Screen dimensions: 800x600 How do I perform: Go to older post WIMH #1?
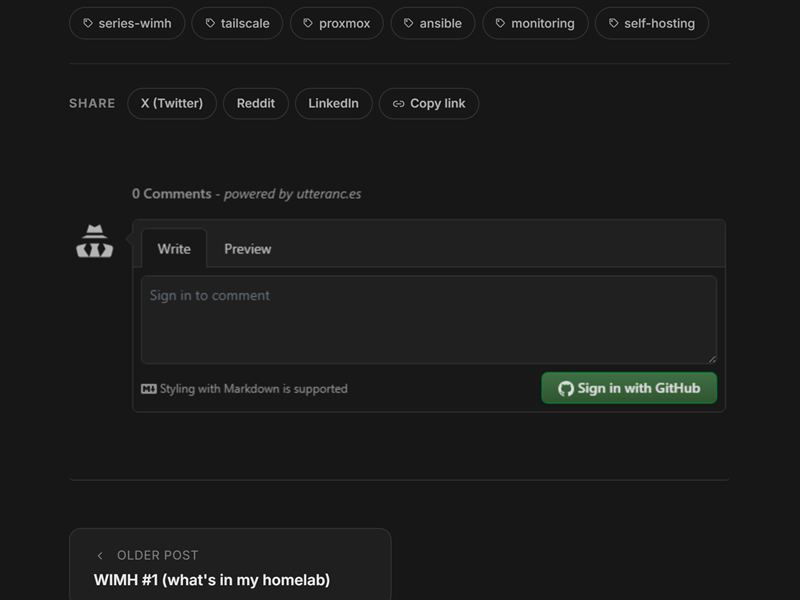[230, 564]
